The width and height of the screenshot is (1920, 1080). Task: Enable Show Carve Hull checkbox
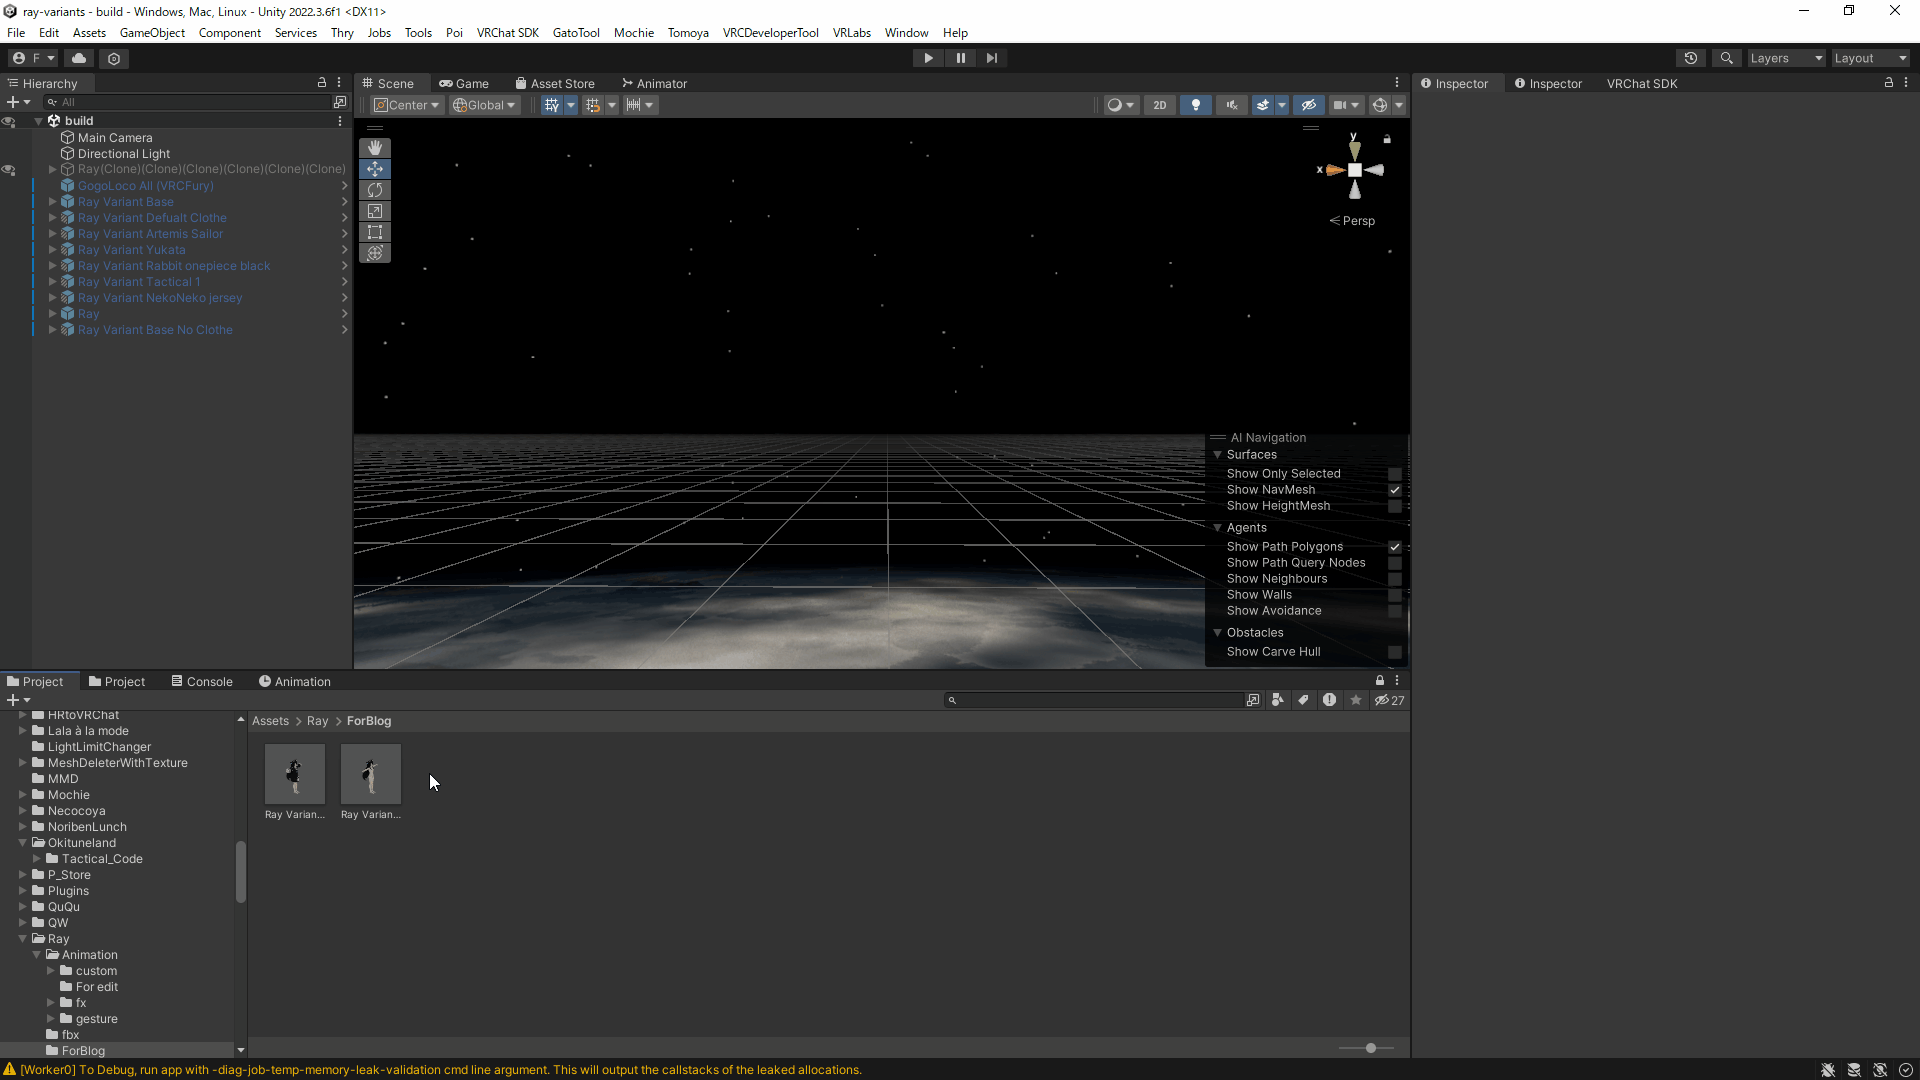1395,652
